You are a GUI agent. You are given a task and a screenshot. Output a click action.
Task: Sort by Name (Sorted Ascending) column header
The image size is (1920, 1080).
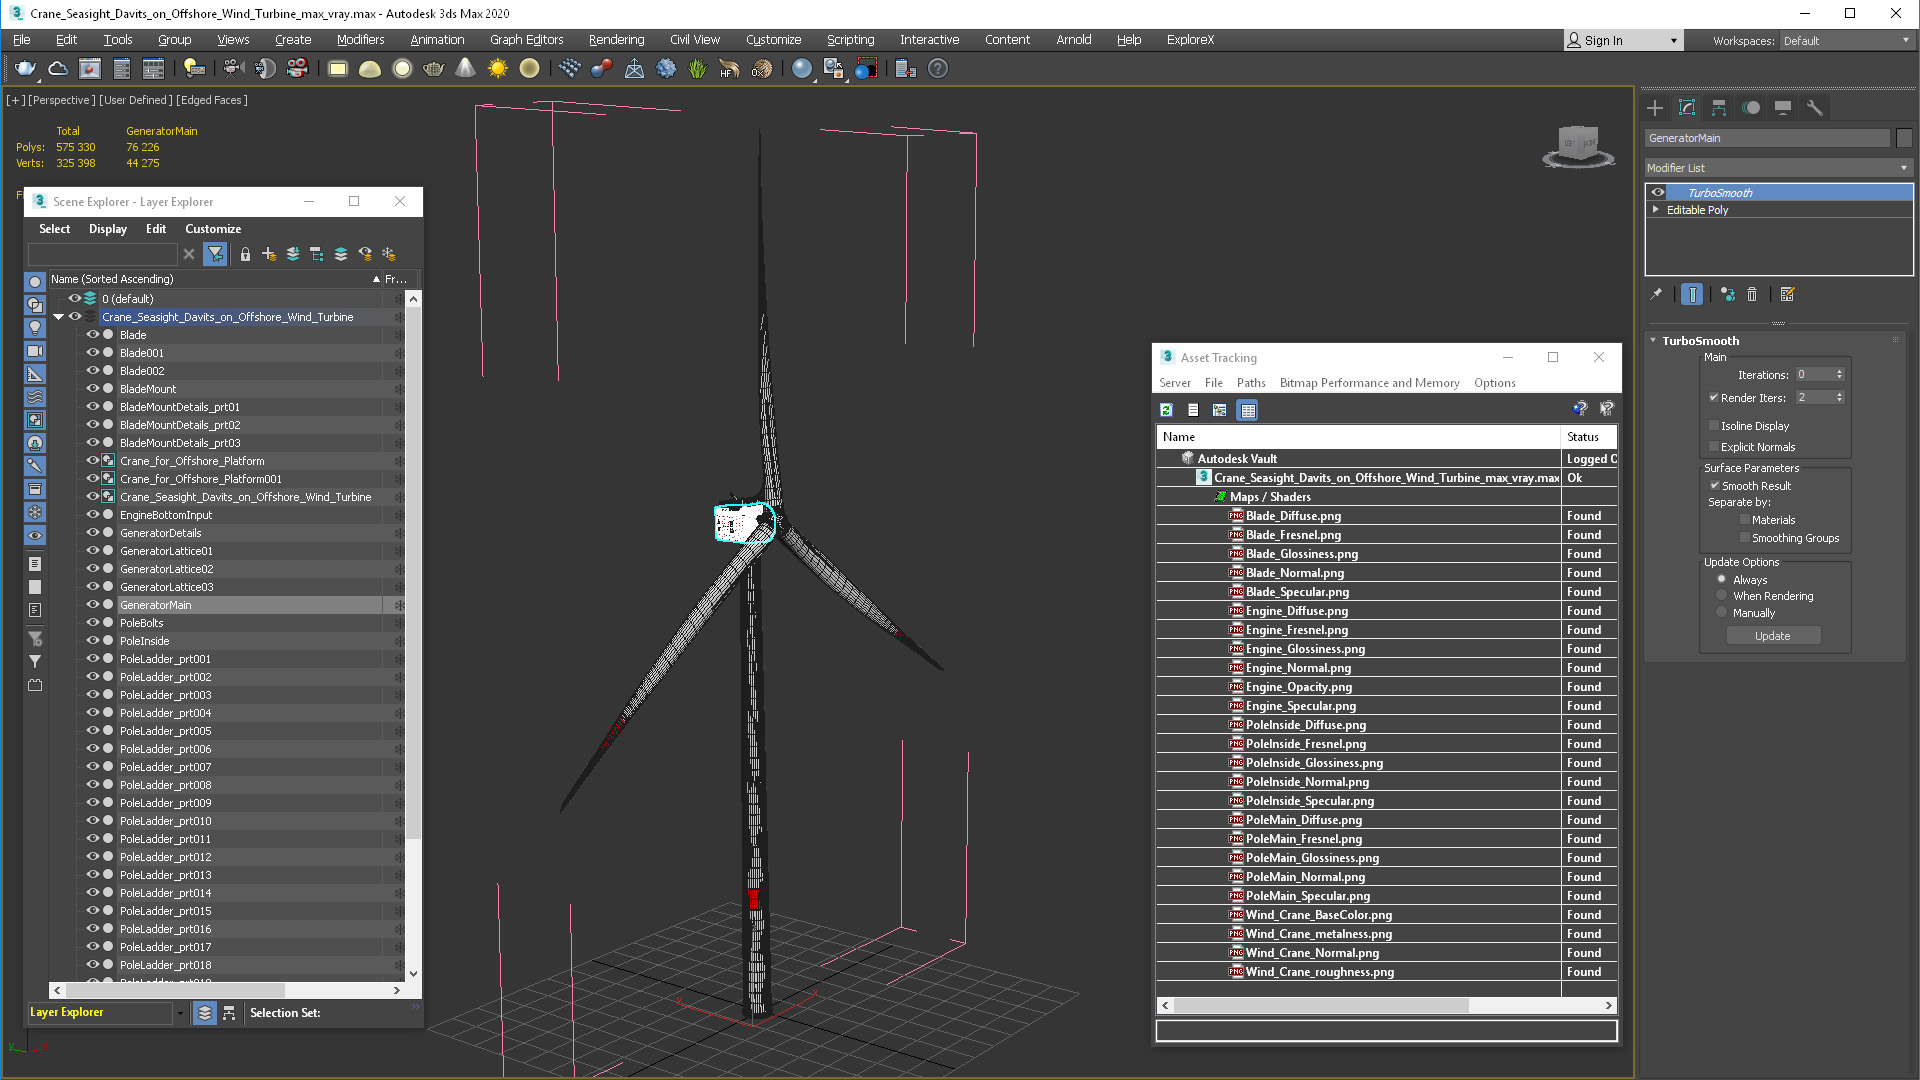coord(214,279)
